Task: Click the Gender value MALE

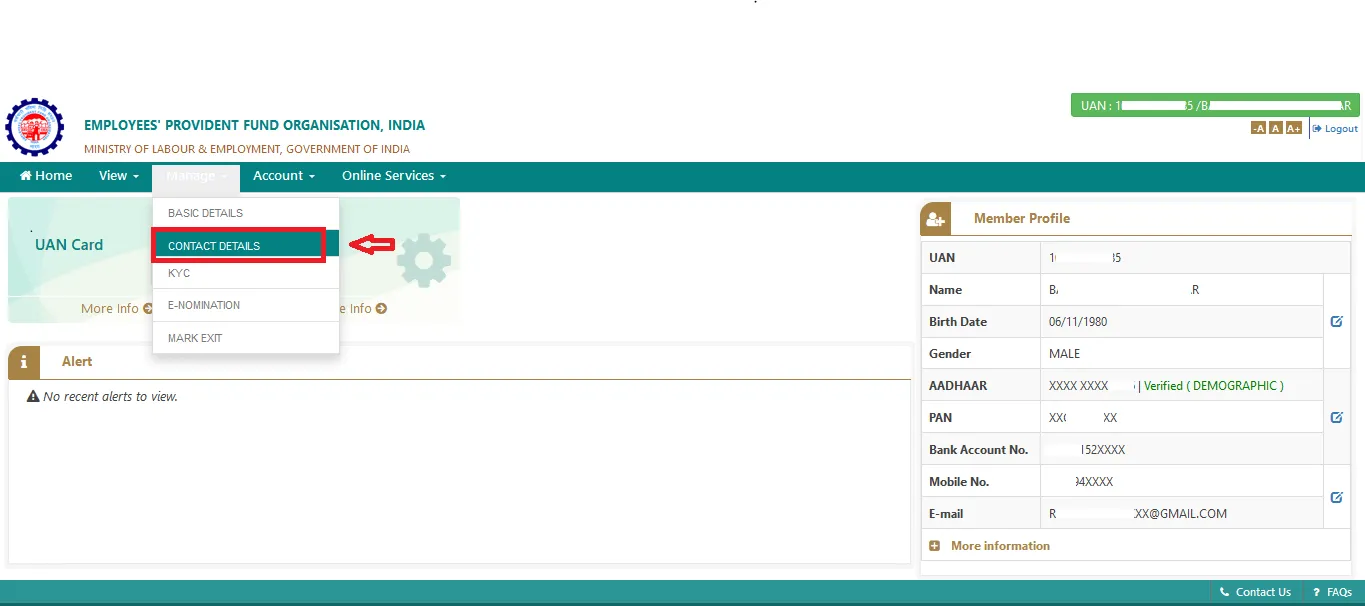Action: (1065, 354)
